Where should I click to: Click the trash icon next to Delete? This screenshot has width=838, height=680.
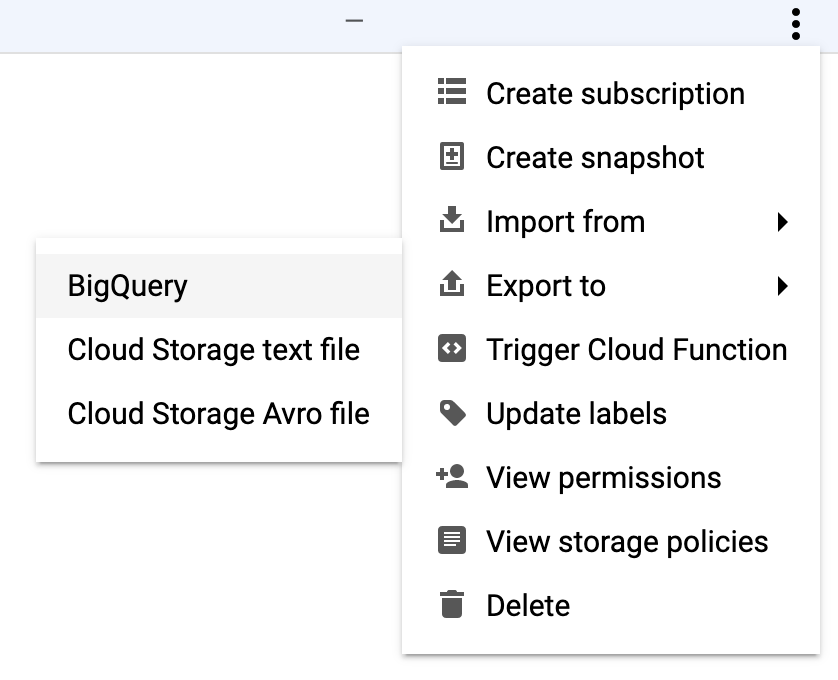(452, 605)
